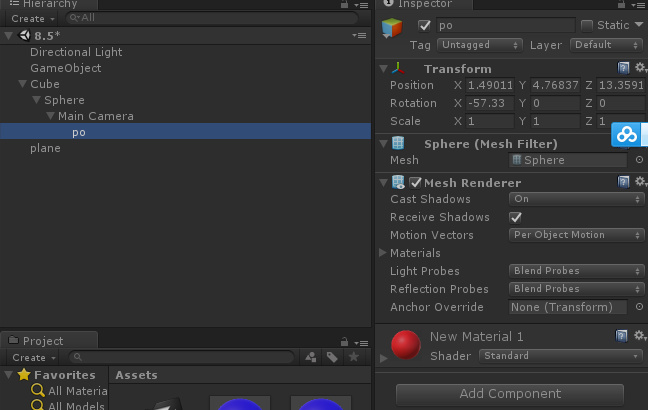The height and width of the screenshot is (410, 648).
Task: Click the Unity scene icon next to 8.5
Action: coord(24,36)
